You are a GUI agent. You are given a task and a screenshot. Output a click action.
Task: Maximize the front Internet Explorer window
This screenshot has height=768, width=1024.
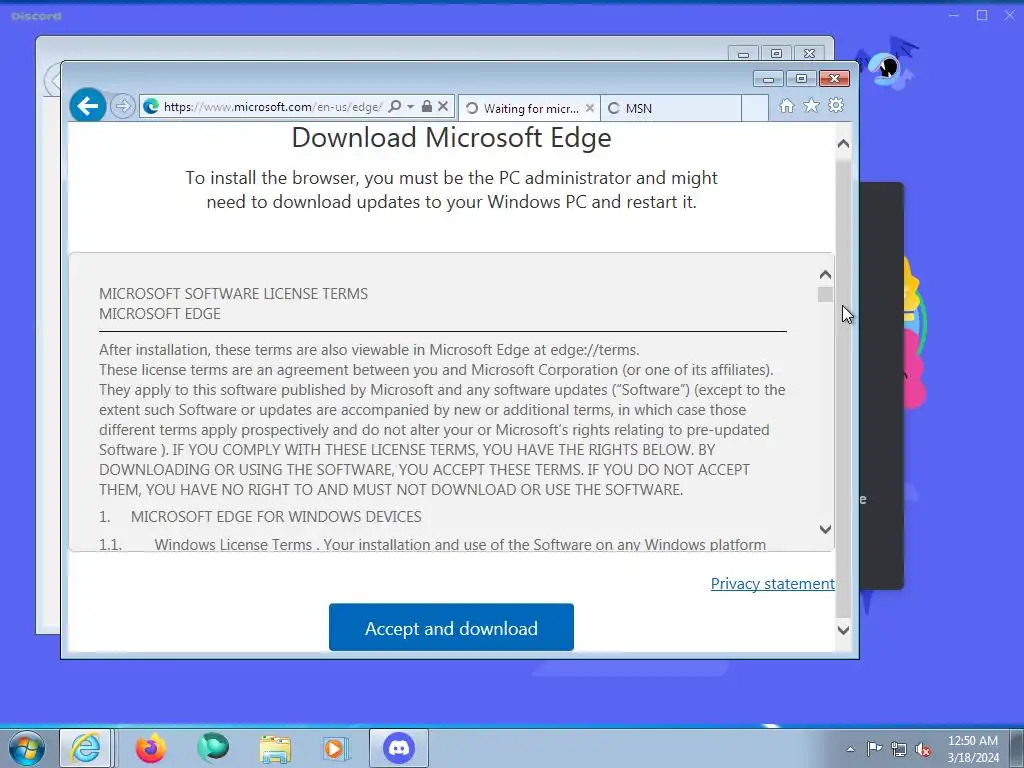coord(801,79)
